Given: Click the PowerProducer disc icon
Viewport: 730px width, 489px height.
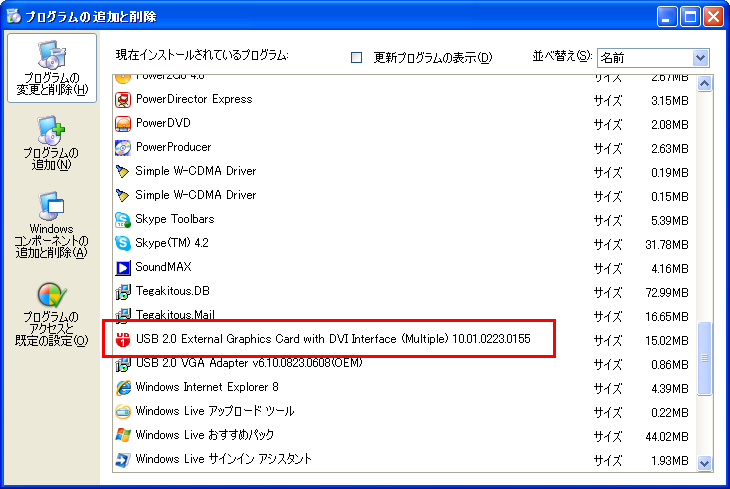Looking at the screenshot, I should coord(123,148).
